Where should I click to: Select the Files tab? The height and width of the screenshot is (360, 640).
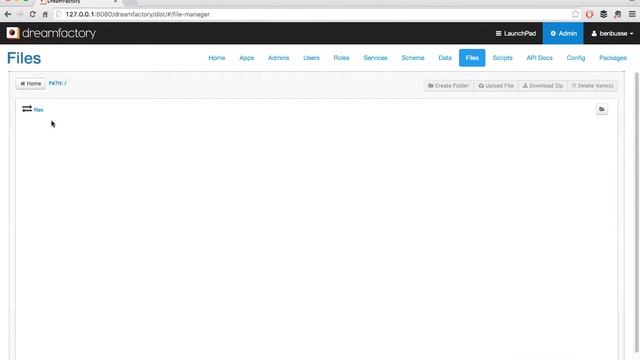click(472, 58)
